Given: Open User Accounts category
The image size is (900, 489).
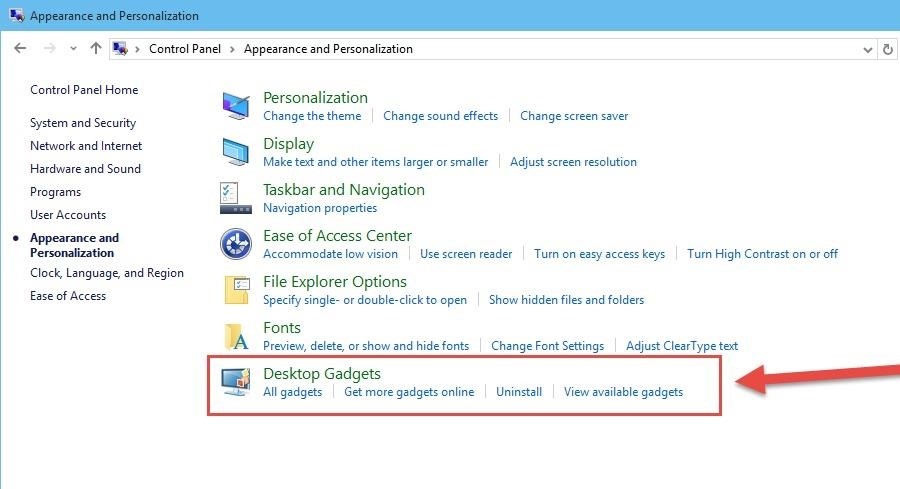Looking at the screenshot, I should 68,215.
